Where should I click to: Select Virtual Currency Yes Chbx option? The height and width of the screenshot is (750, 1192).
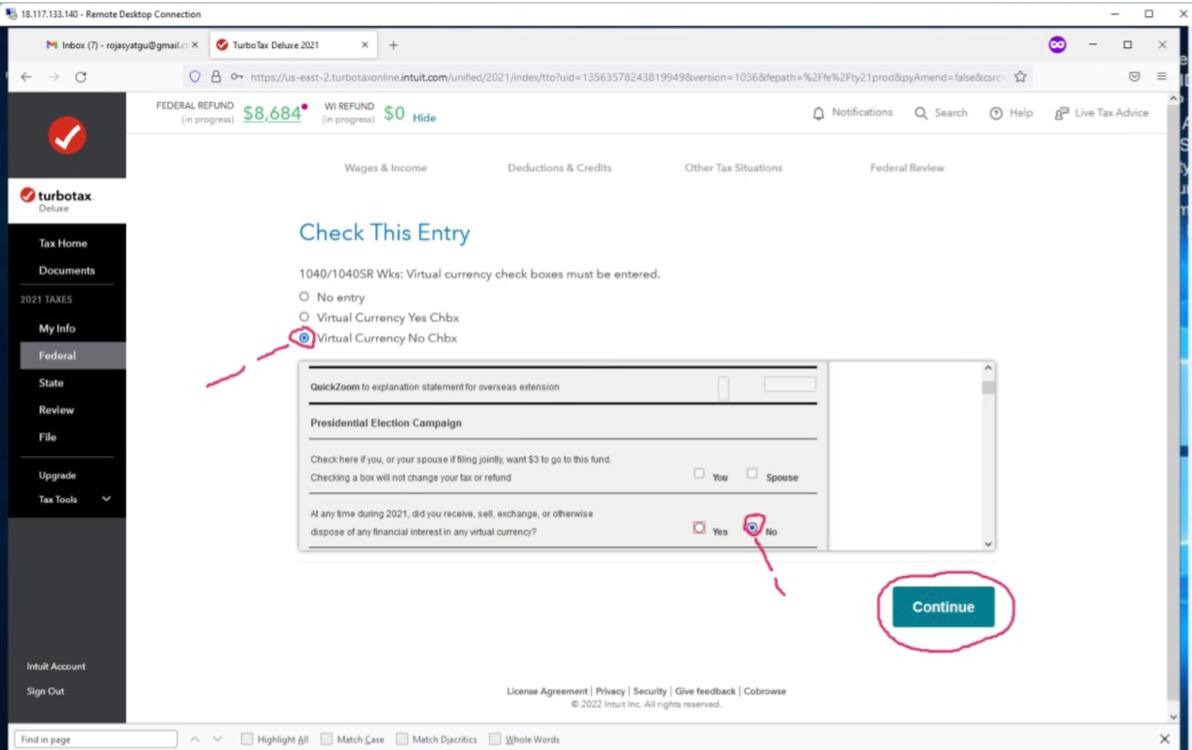(304, 317)
